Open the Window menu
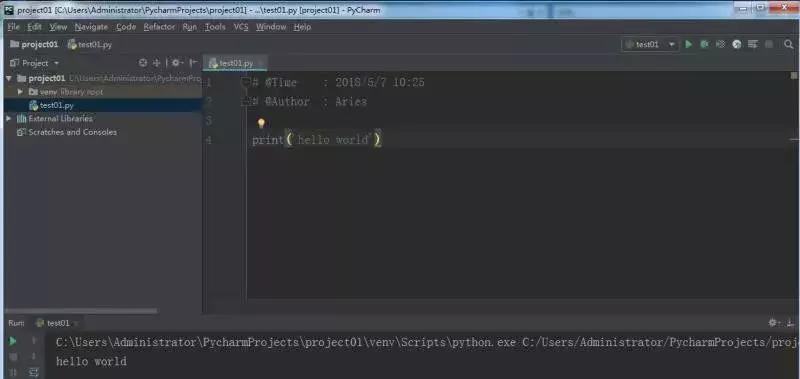This screenshot has width=800, height=379. (x=271, y=27)
